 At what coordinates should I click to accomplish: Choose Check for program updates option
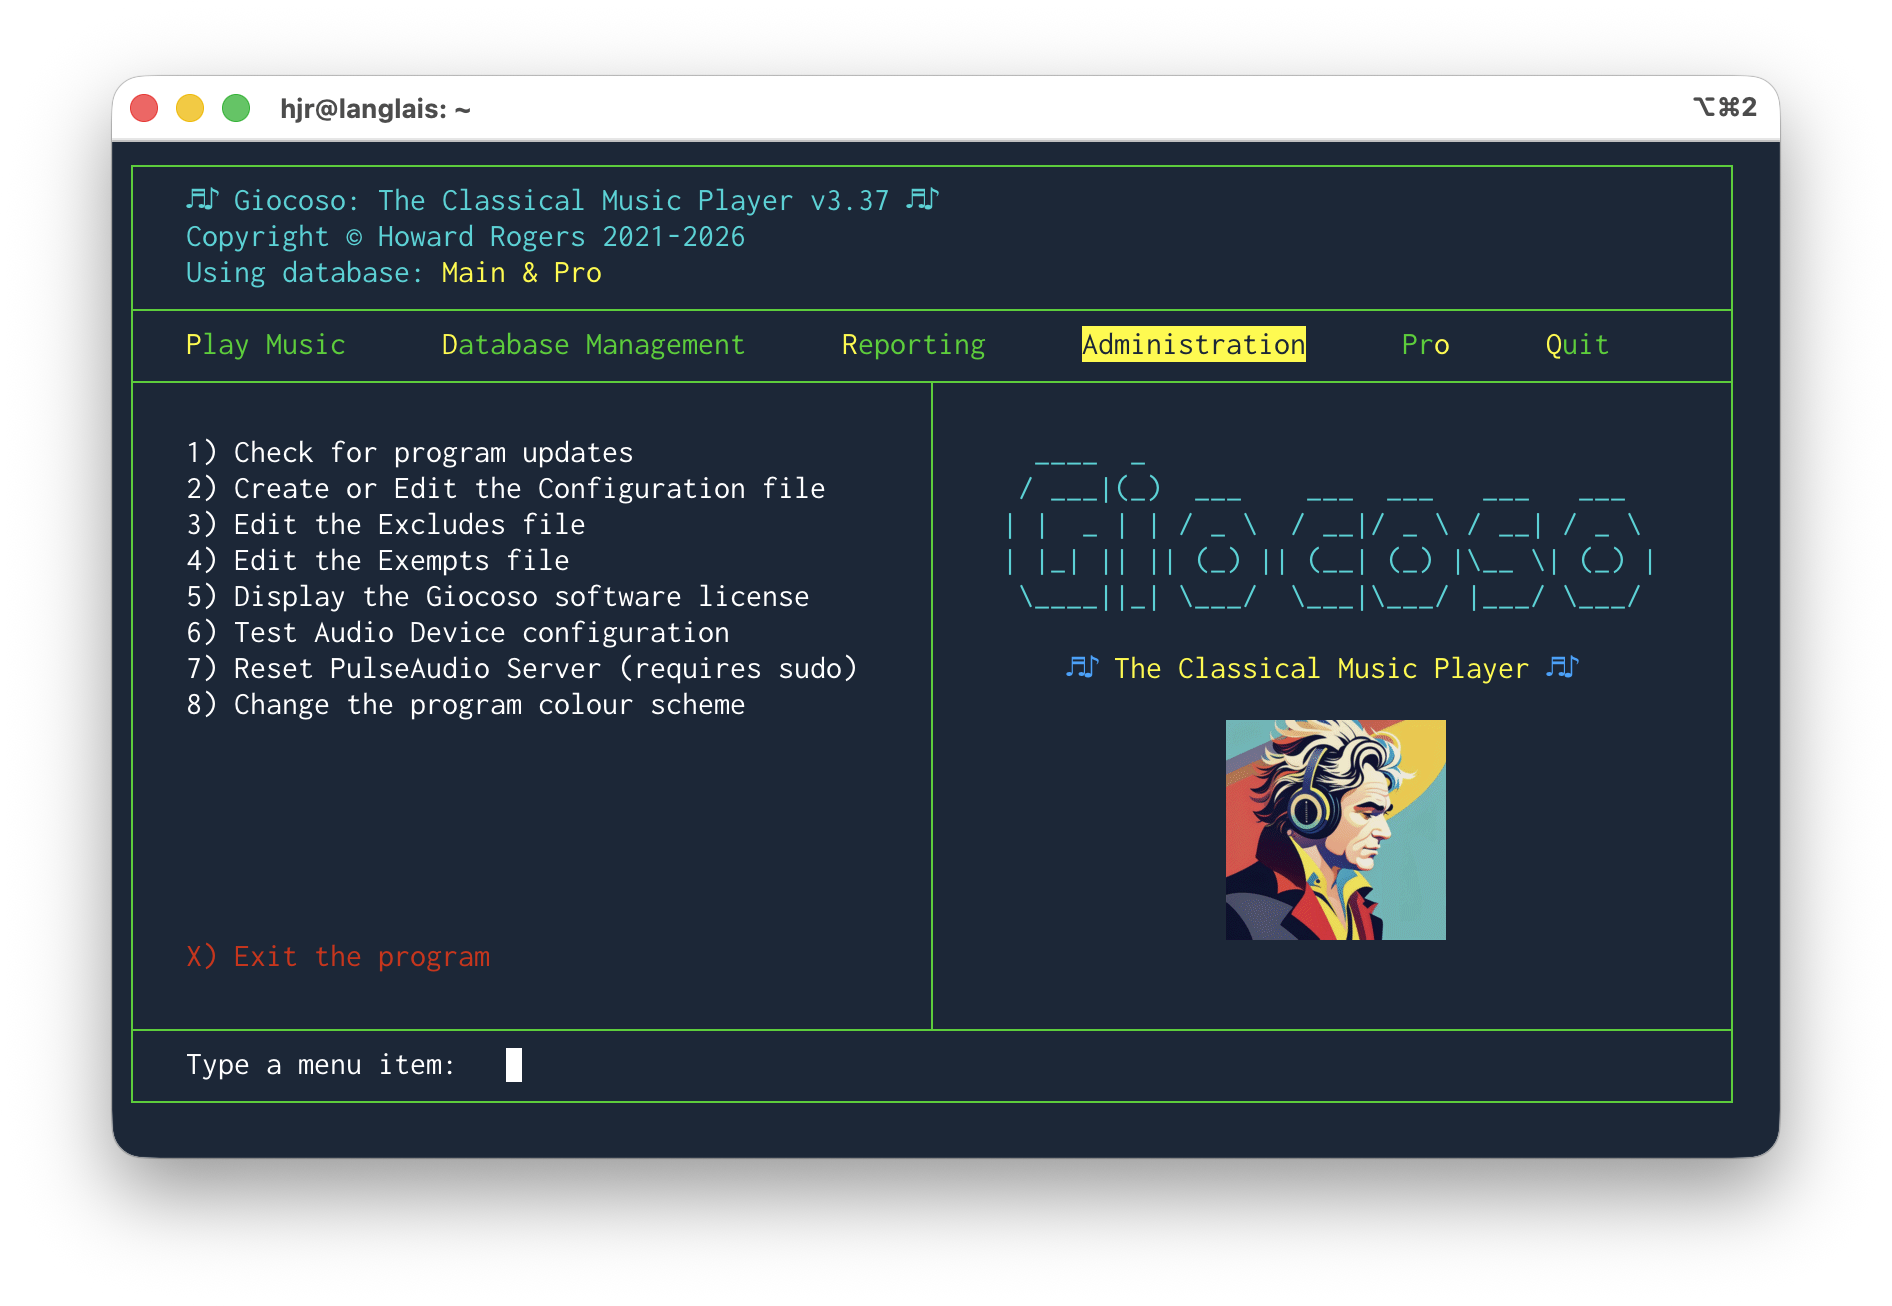coord(410,453)
